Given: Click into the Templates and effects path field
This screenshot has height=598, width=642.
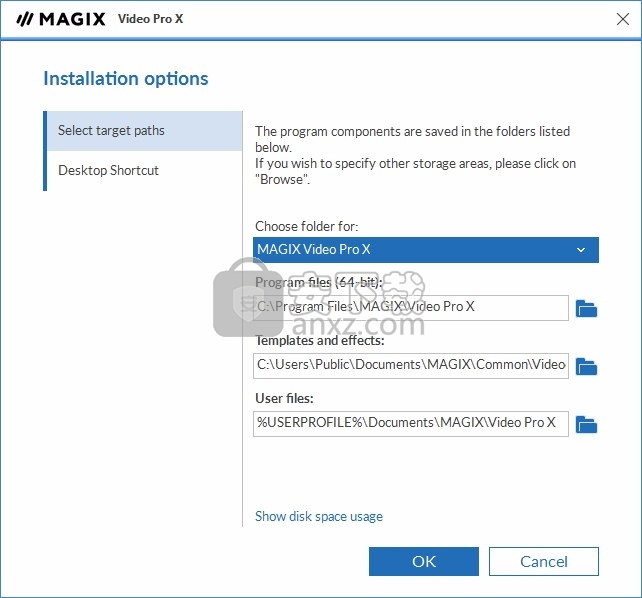Looking at the screenshot, I should click(x=411, y=366).
